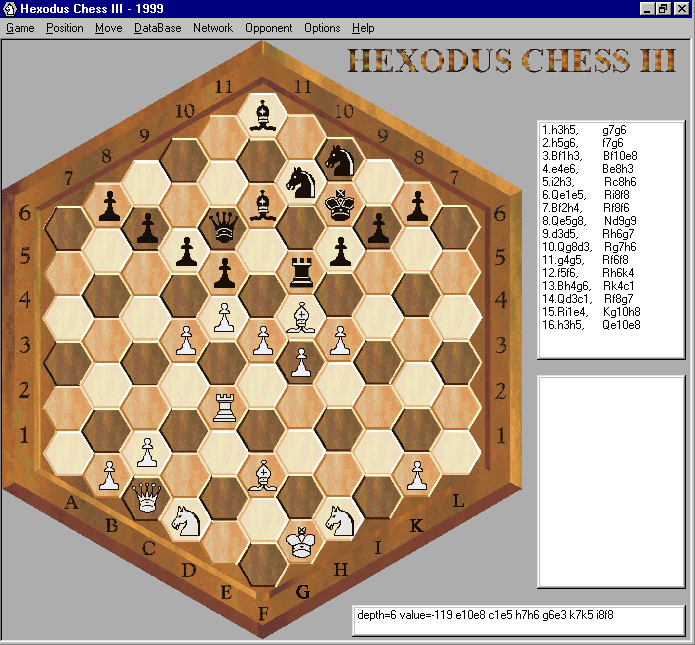Click the reply 'Nd9g9' in move list
This screenshot has width=695, height=645.
(620, 221)
